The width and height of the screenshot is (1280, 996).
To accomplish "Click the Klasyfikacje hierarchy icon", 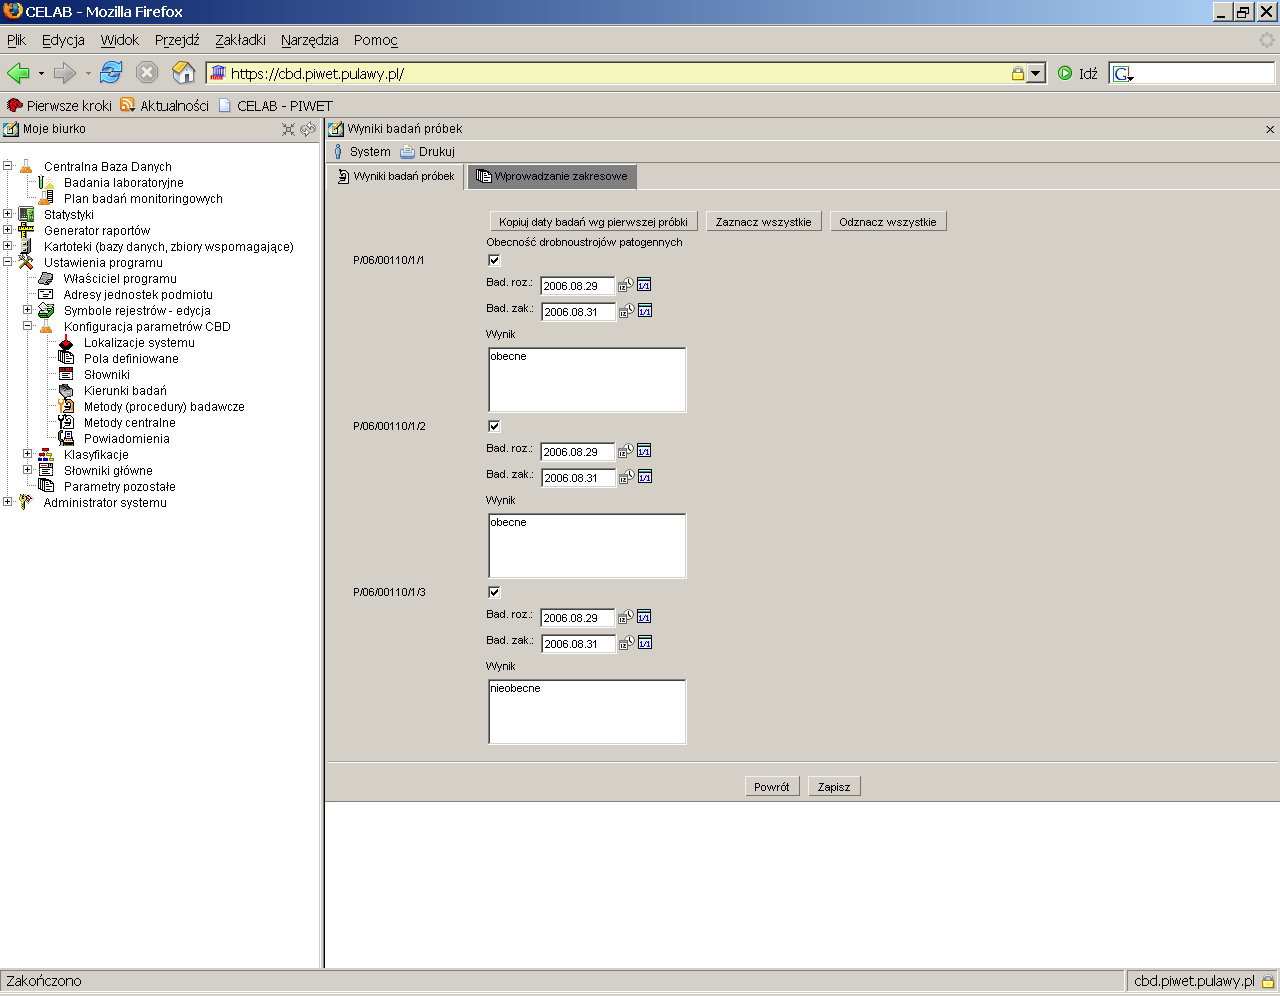I will 46,454.
